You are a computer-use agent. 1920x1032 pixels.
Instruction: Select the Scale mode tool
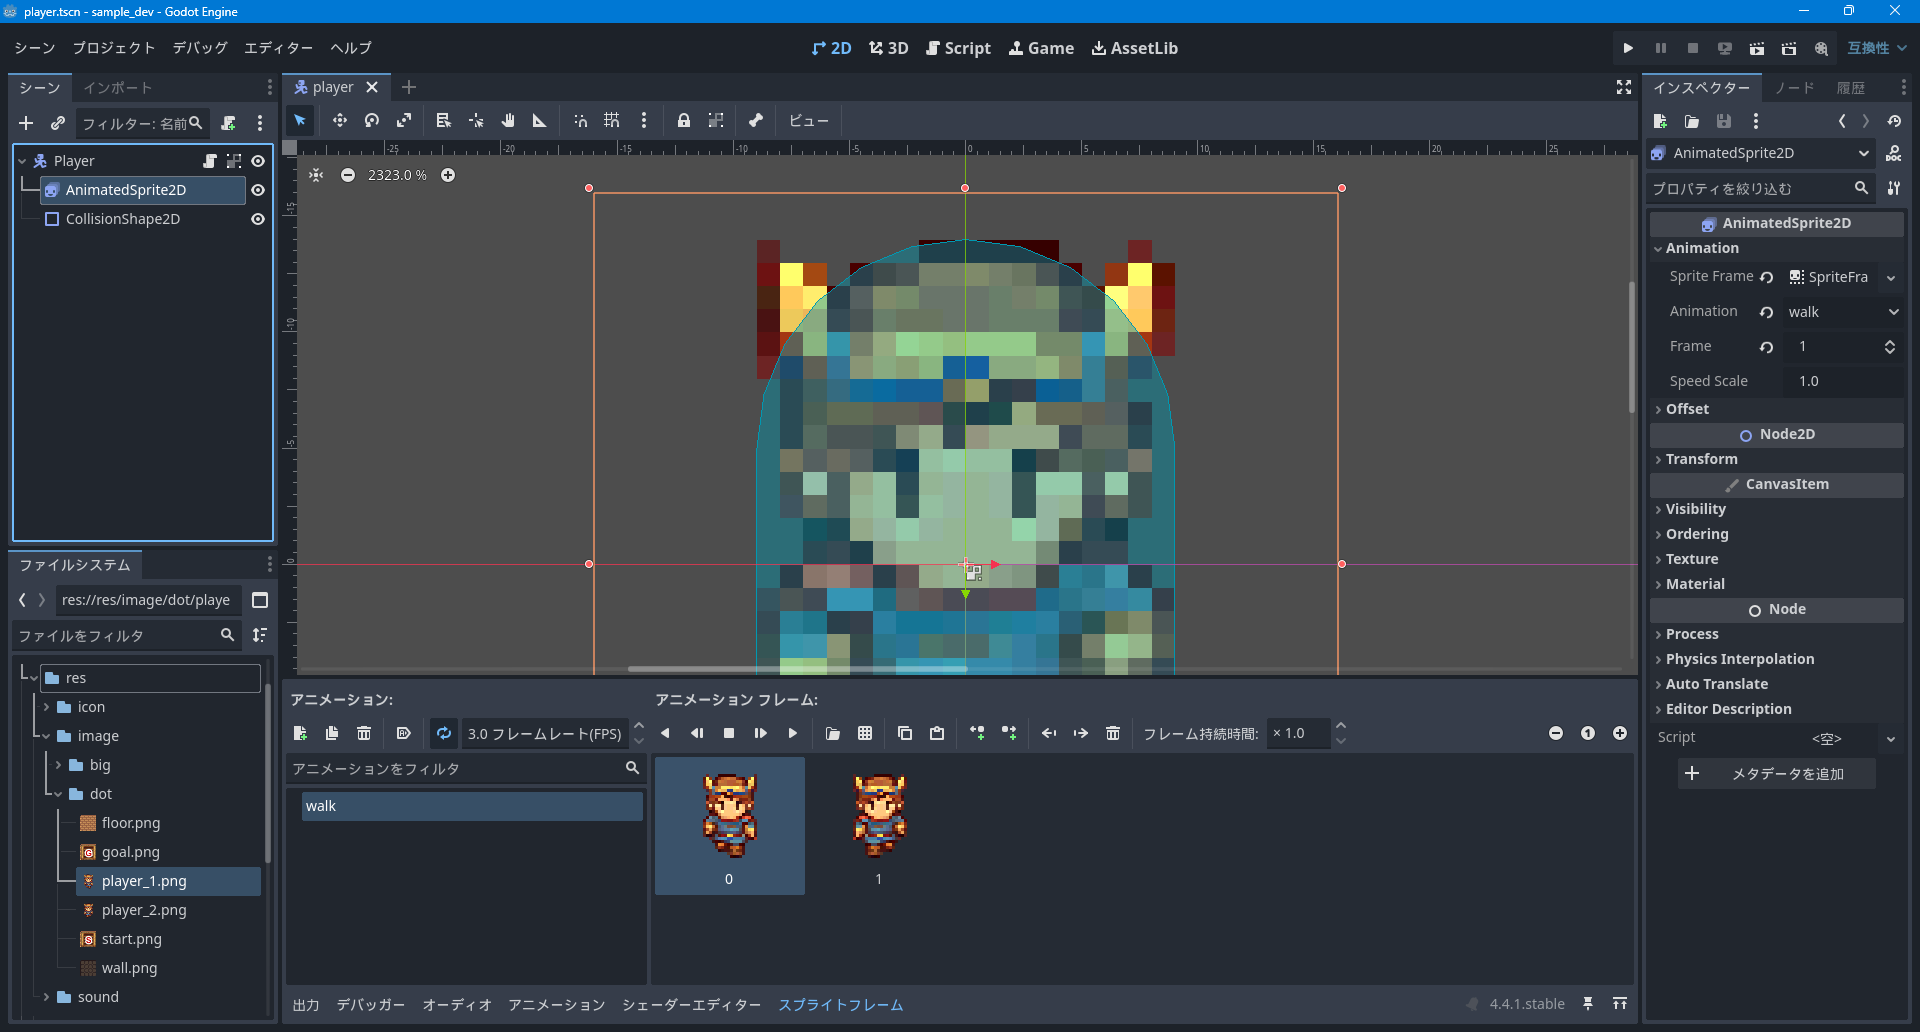point(404,121)
